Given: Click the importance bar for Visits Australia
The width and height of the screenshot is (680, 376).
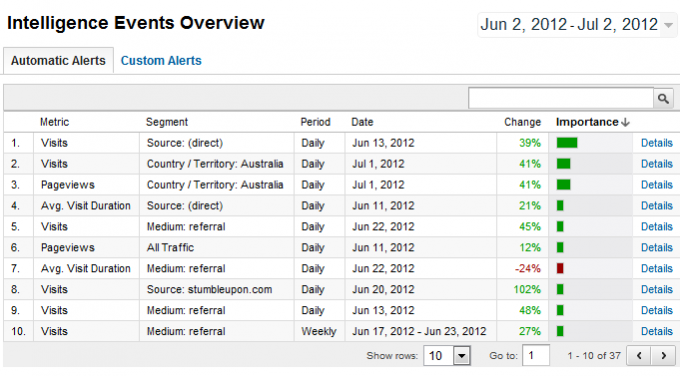Looking at the screenshot, I should pyautogui.click(x=563, y=164).
